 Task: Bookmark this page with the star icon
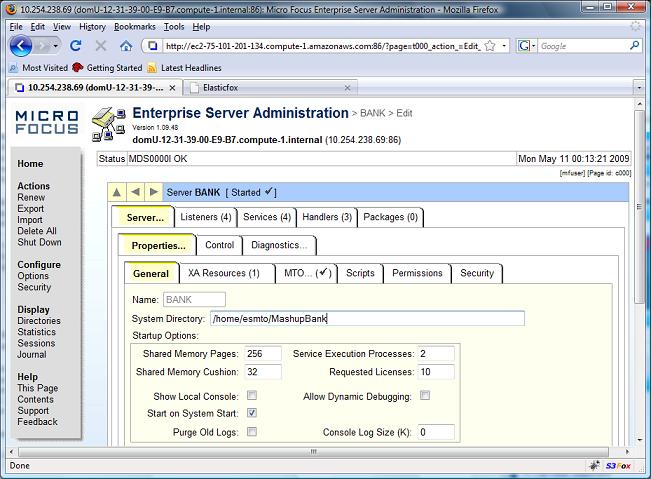[x=490, y=46]
